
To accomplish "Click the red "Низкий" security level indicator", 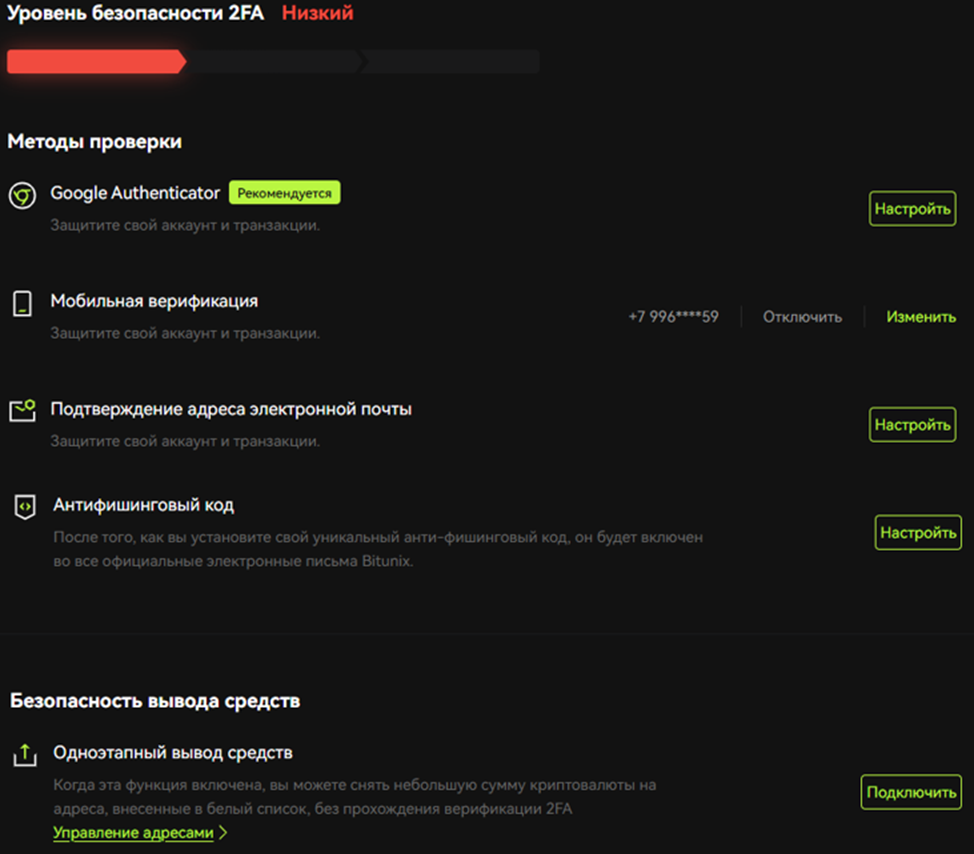I will coord(316,14).
